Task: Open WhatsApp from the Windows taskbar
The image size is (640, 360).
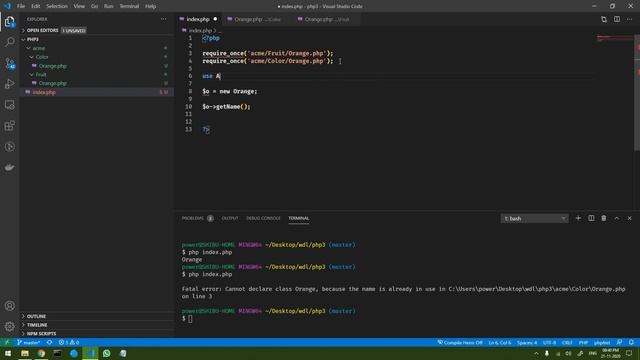Action: click(x=107, y=353)
